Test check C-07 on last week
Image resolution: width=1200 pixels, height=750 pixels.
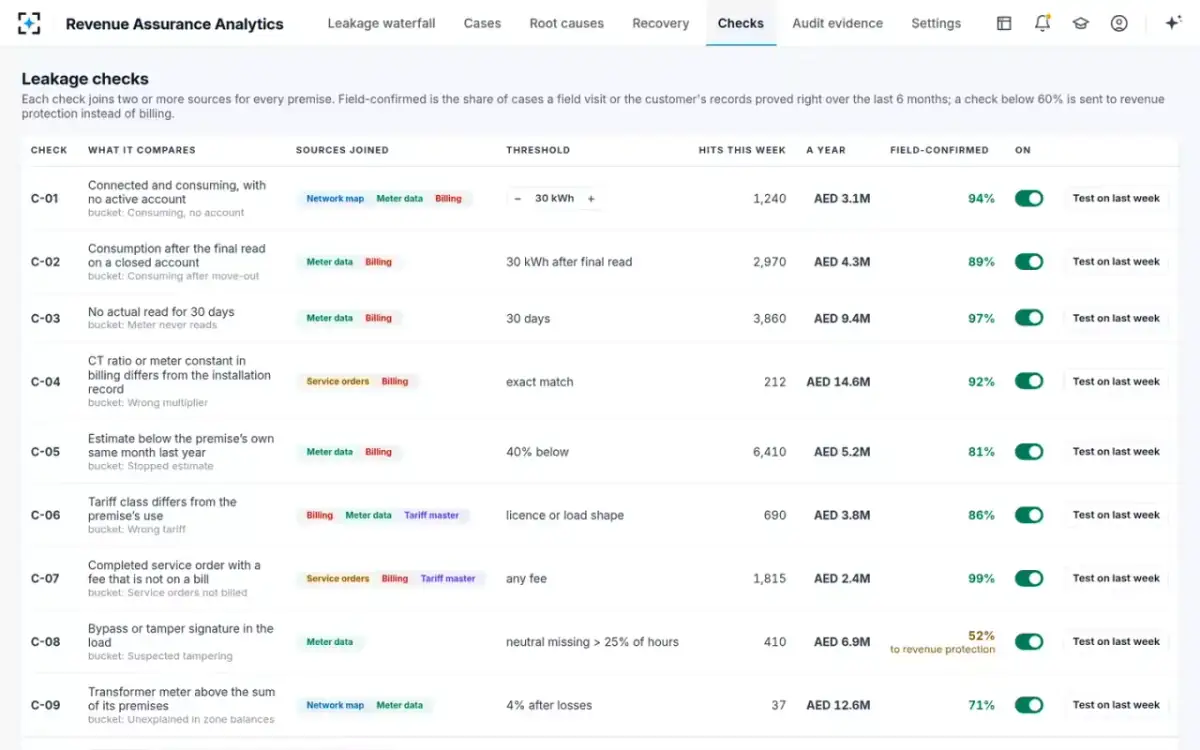(1116, 578)
